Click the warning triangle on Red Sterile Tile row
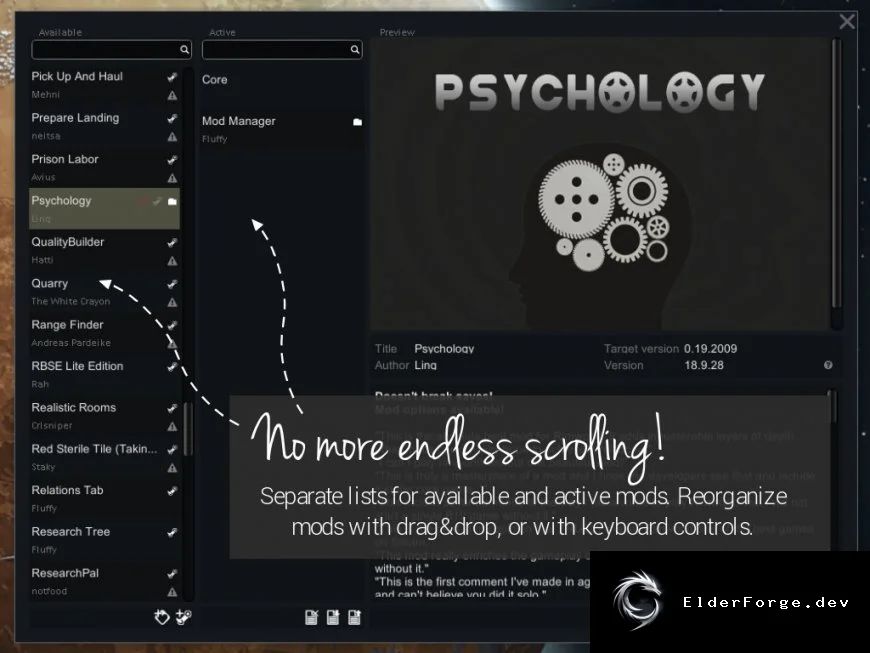Viewport: 870px width, 653px height. click(x=173, y=468)
